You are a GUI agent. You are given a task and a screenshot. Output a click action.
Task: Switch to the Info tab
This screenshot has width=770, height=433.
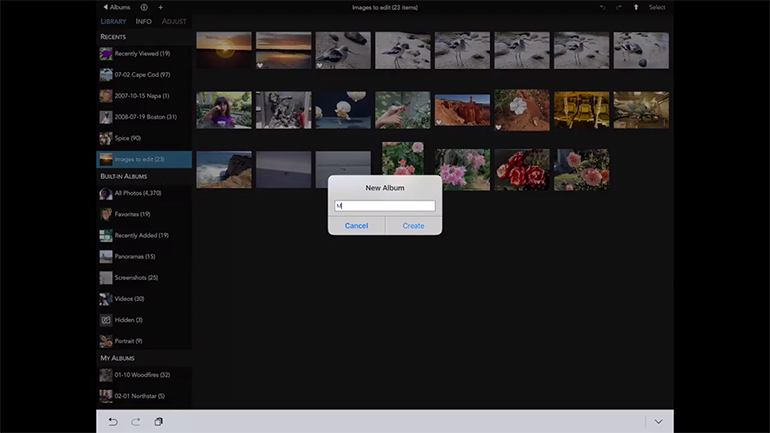pos(144,21)
